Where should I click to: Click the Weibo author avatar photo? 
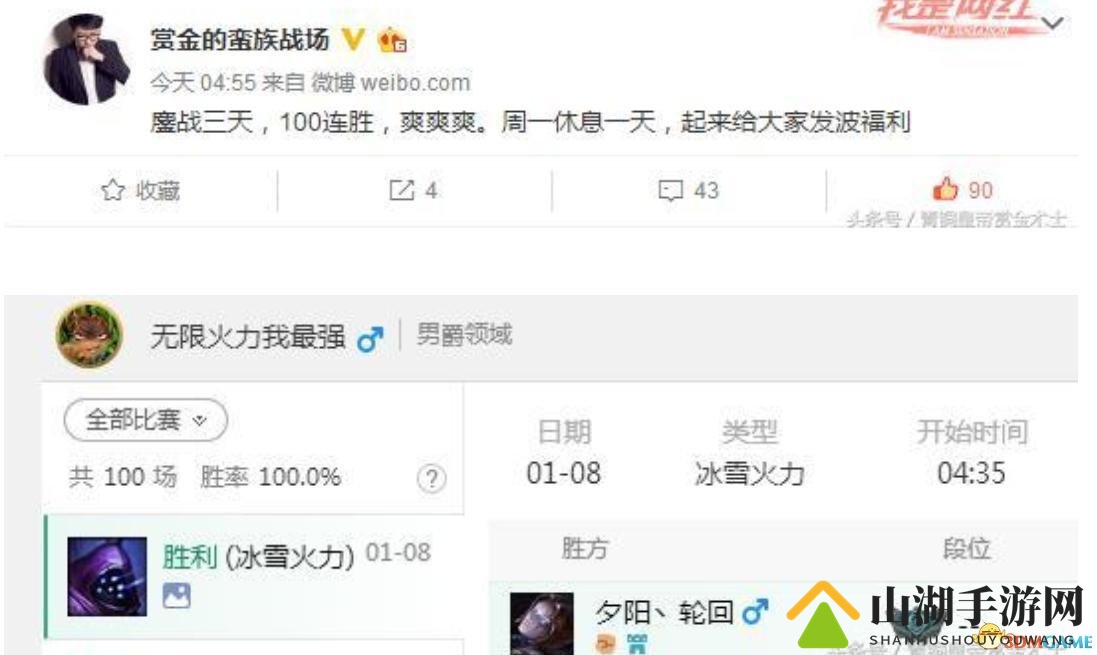coord(86,59)
